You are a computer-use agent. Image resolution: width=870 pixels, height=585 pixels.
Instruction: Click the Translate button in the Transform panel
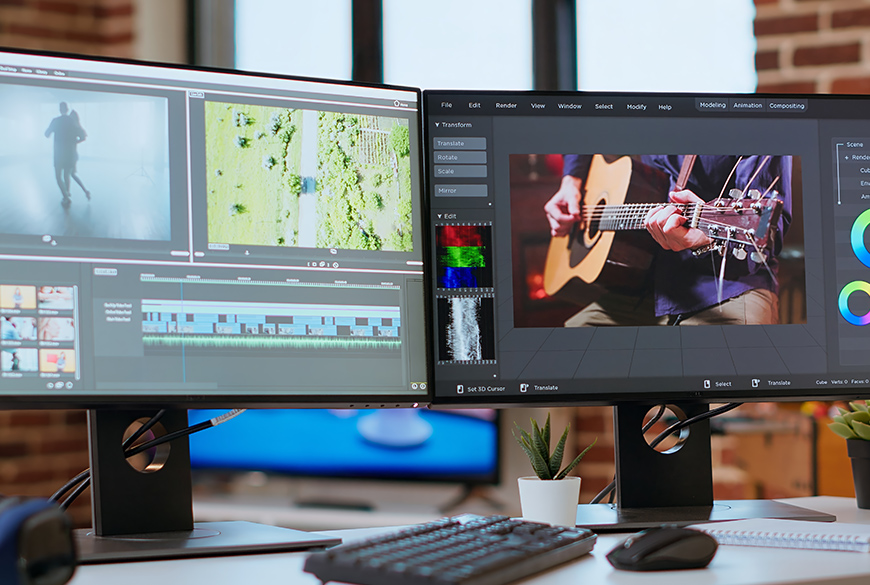pyautogui.click(x=460, y=143)
